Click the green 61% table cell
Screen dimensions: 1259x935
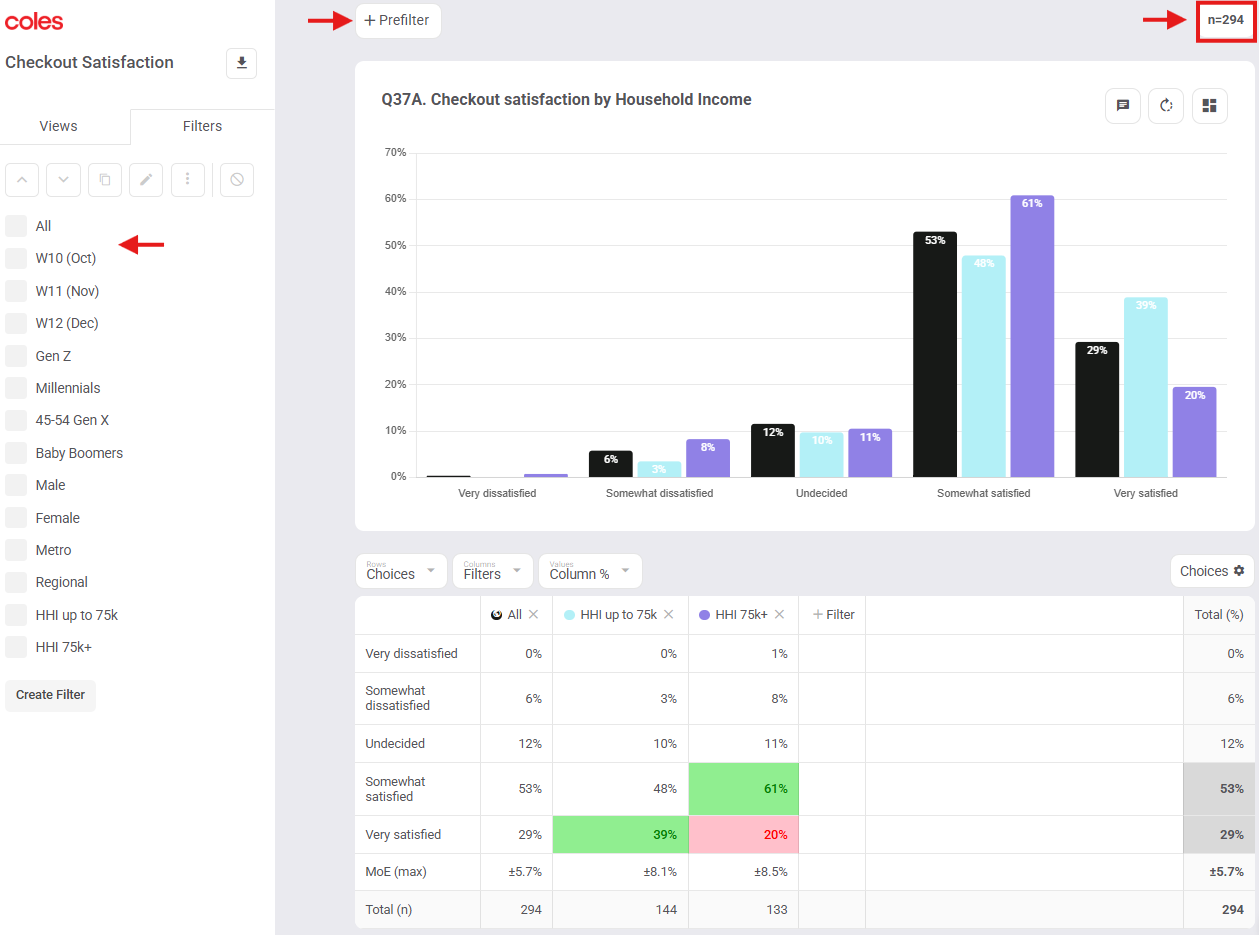click(744, 789)
